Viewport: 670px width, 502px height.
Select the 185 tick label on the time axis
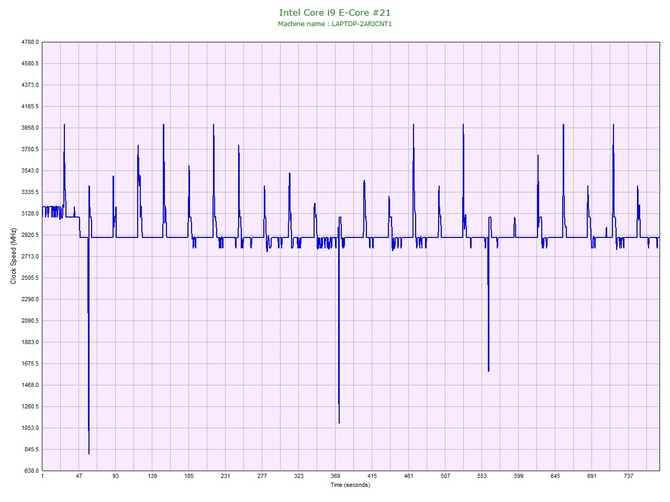[189, 476]
